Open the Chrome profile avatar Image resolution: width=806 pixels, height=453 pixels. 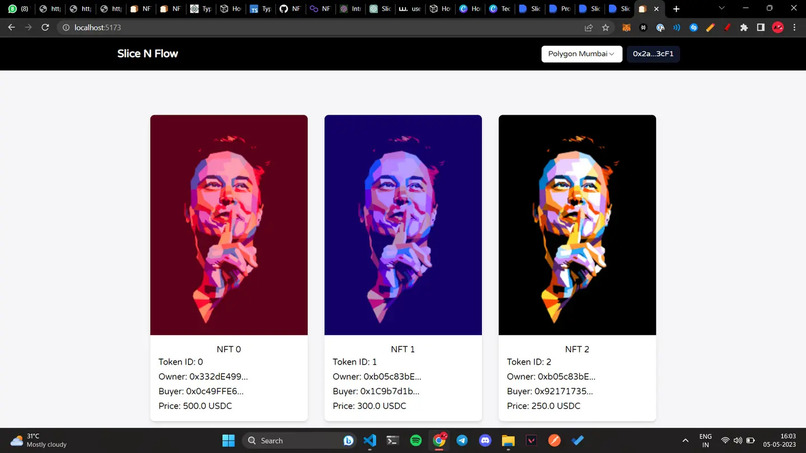click(x=778, y=28)
